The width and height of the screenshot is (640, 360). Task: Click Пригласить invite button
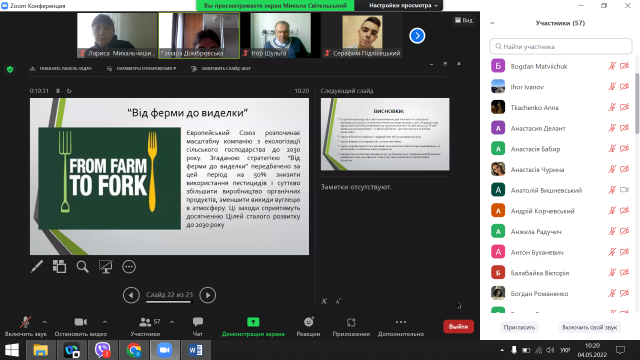point(519,327)
